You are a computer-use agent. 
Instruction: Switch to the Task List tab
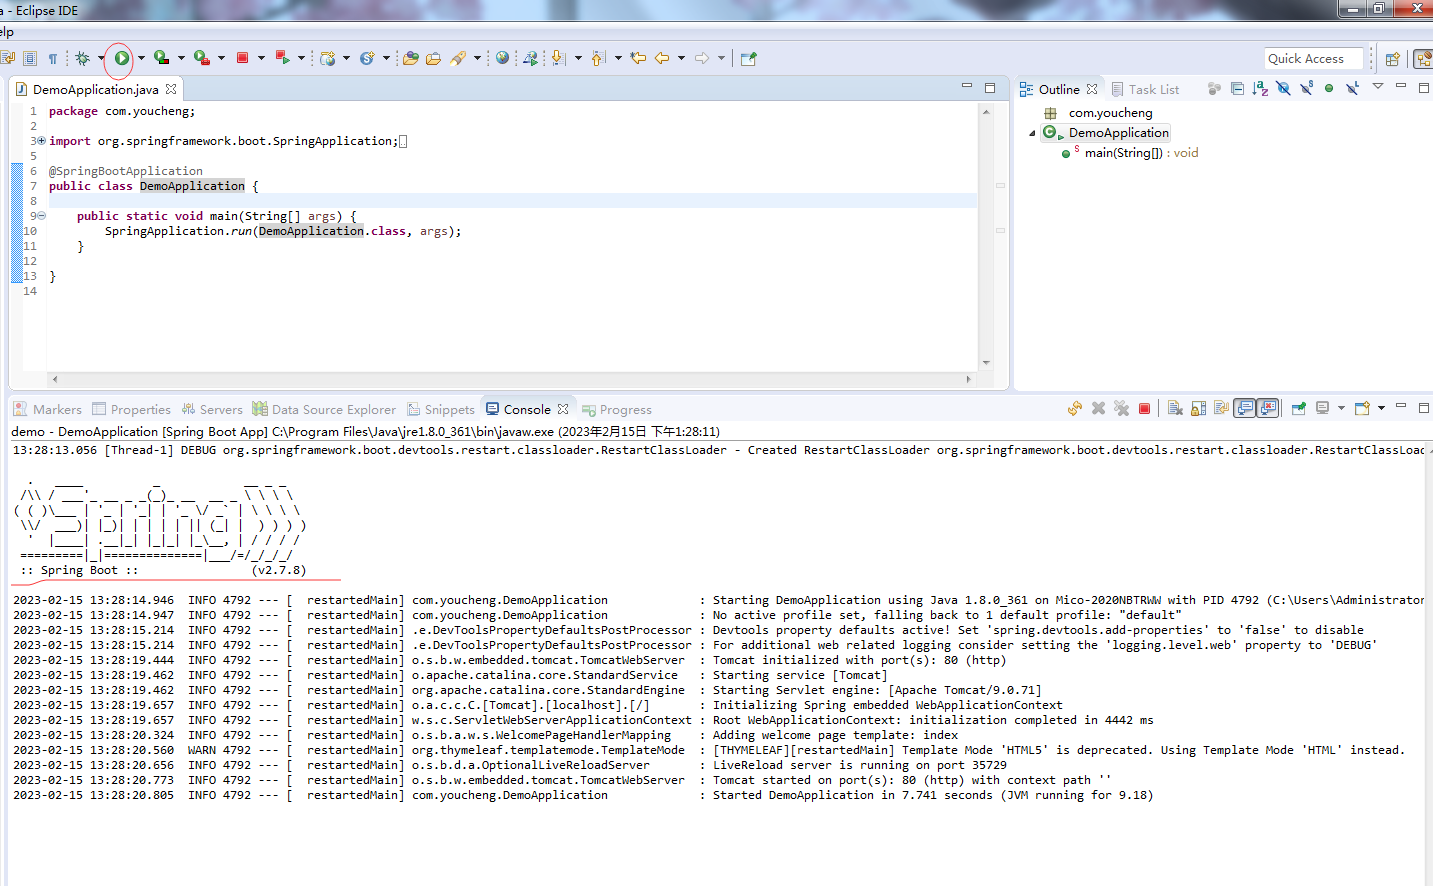pos(1145,89)
